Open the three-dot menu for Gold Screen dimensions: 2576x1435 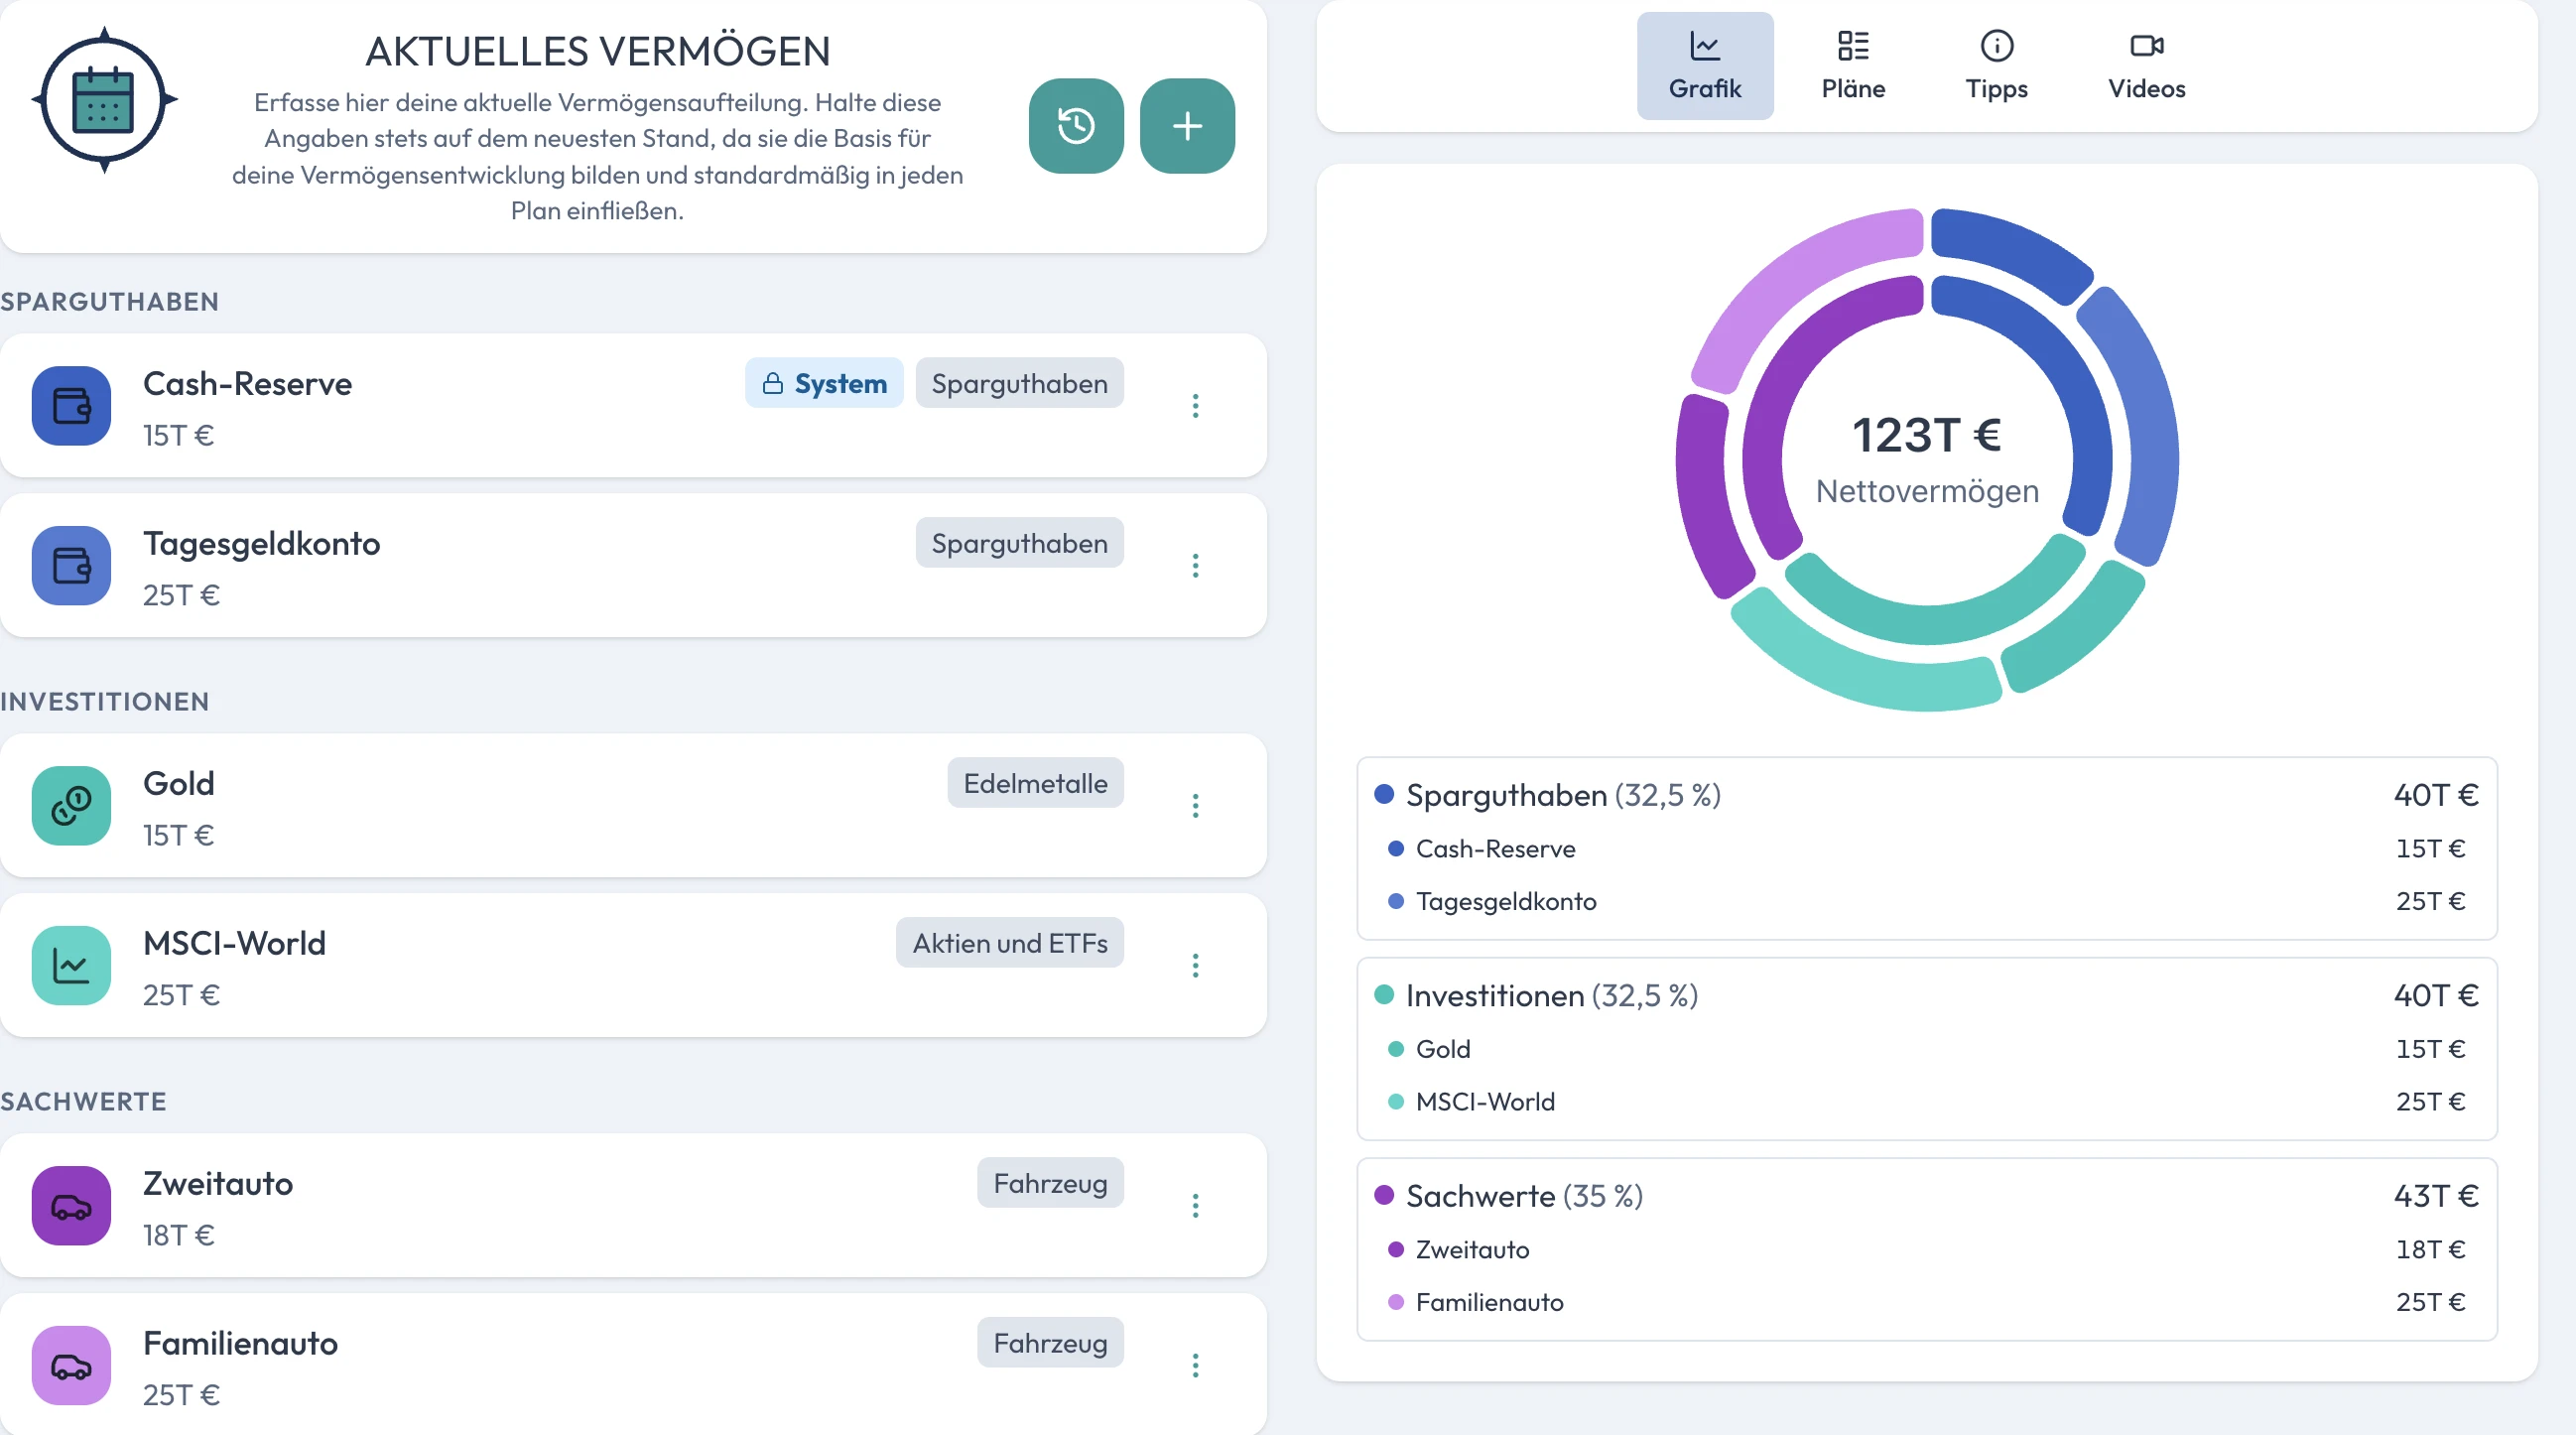1195,806
